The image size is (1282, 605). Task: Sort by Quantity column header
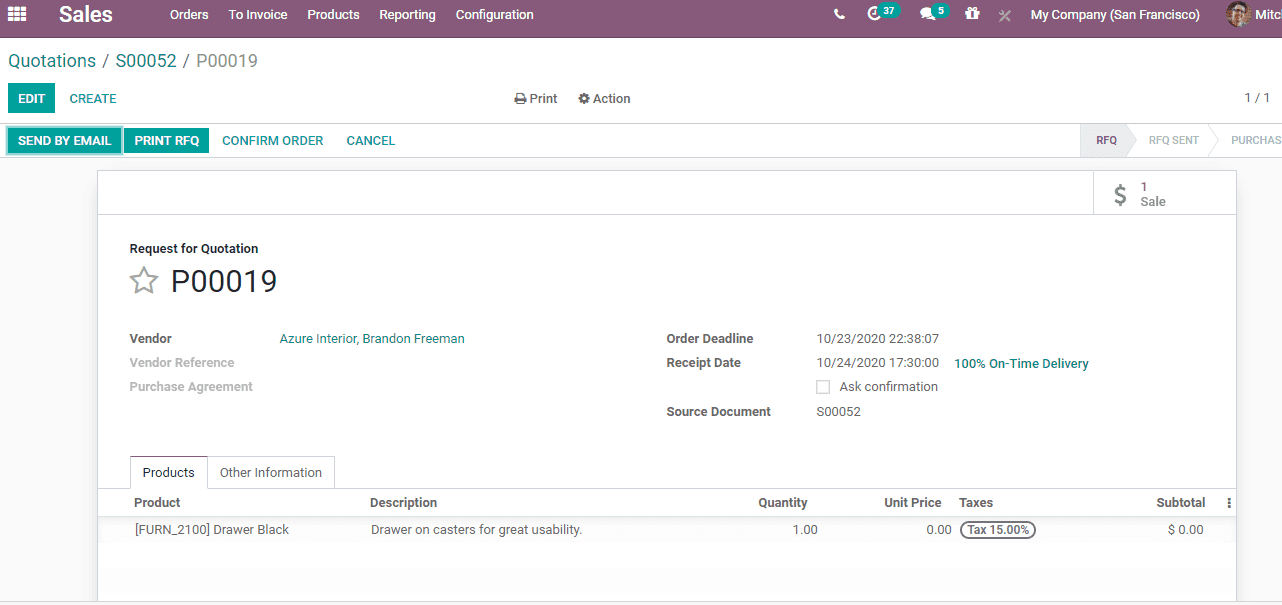[783, 503]
